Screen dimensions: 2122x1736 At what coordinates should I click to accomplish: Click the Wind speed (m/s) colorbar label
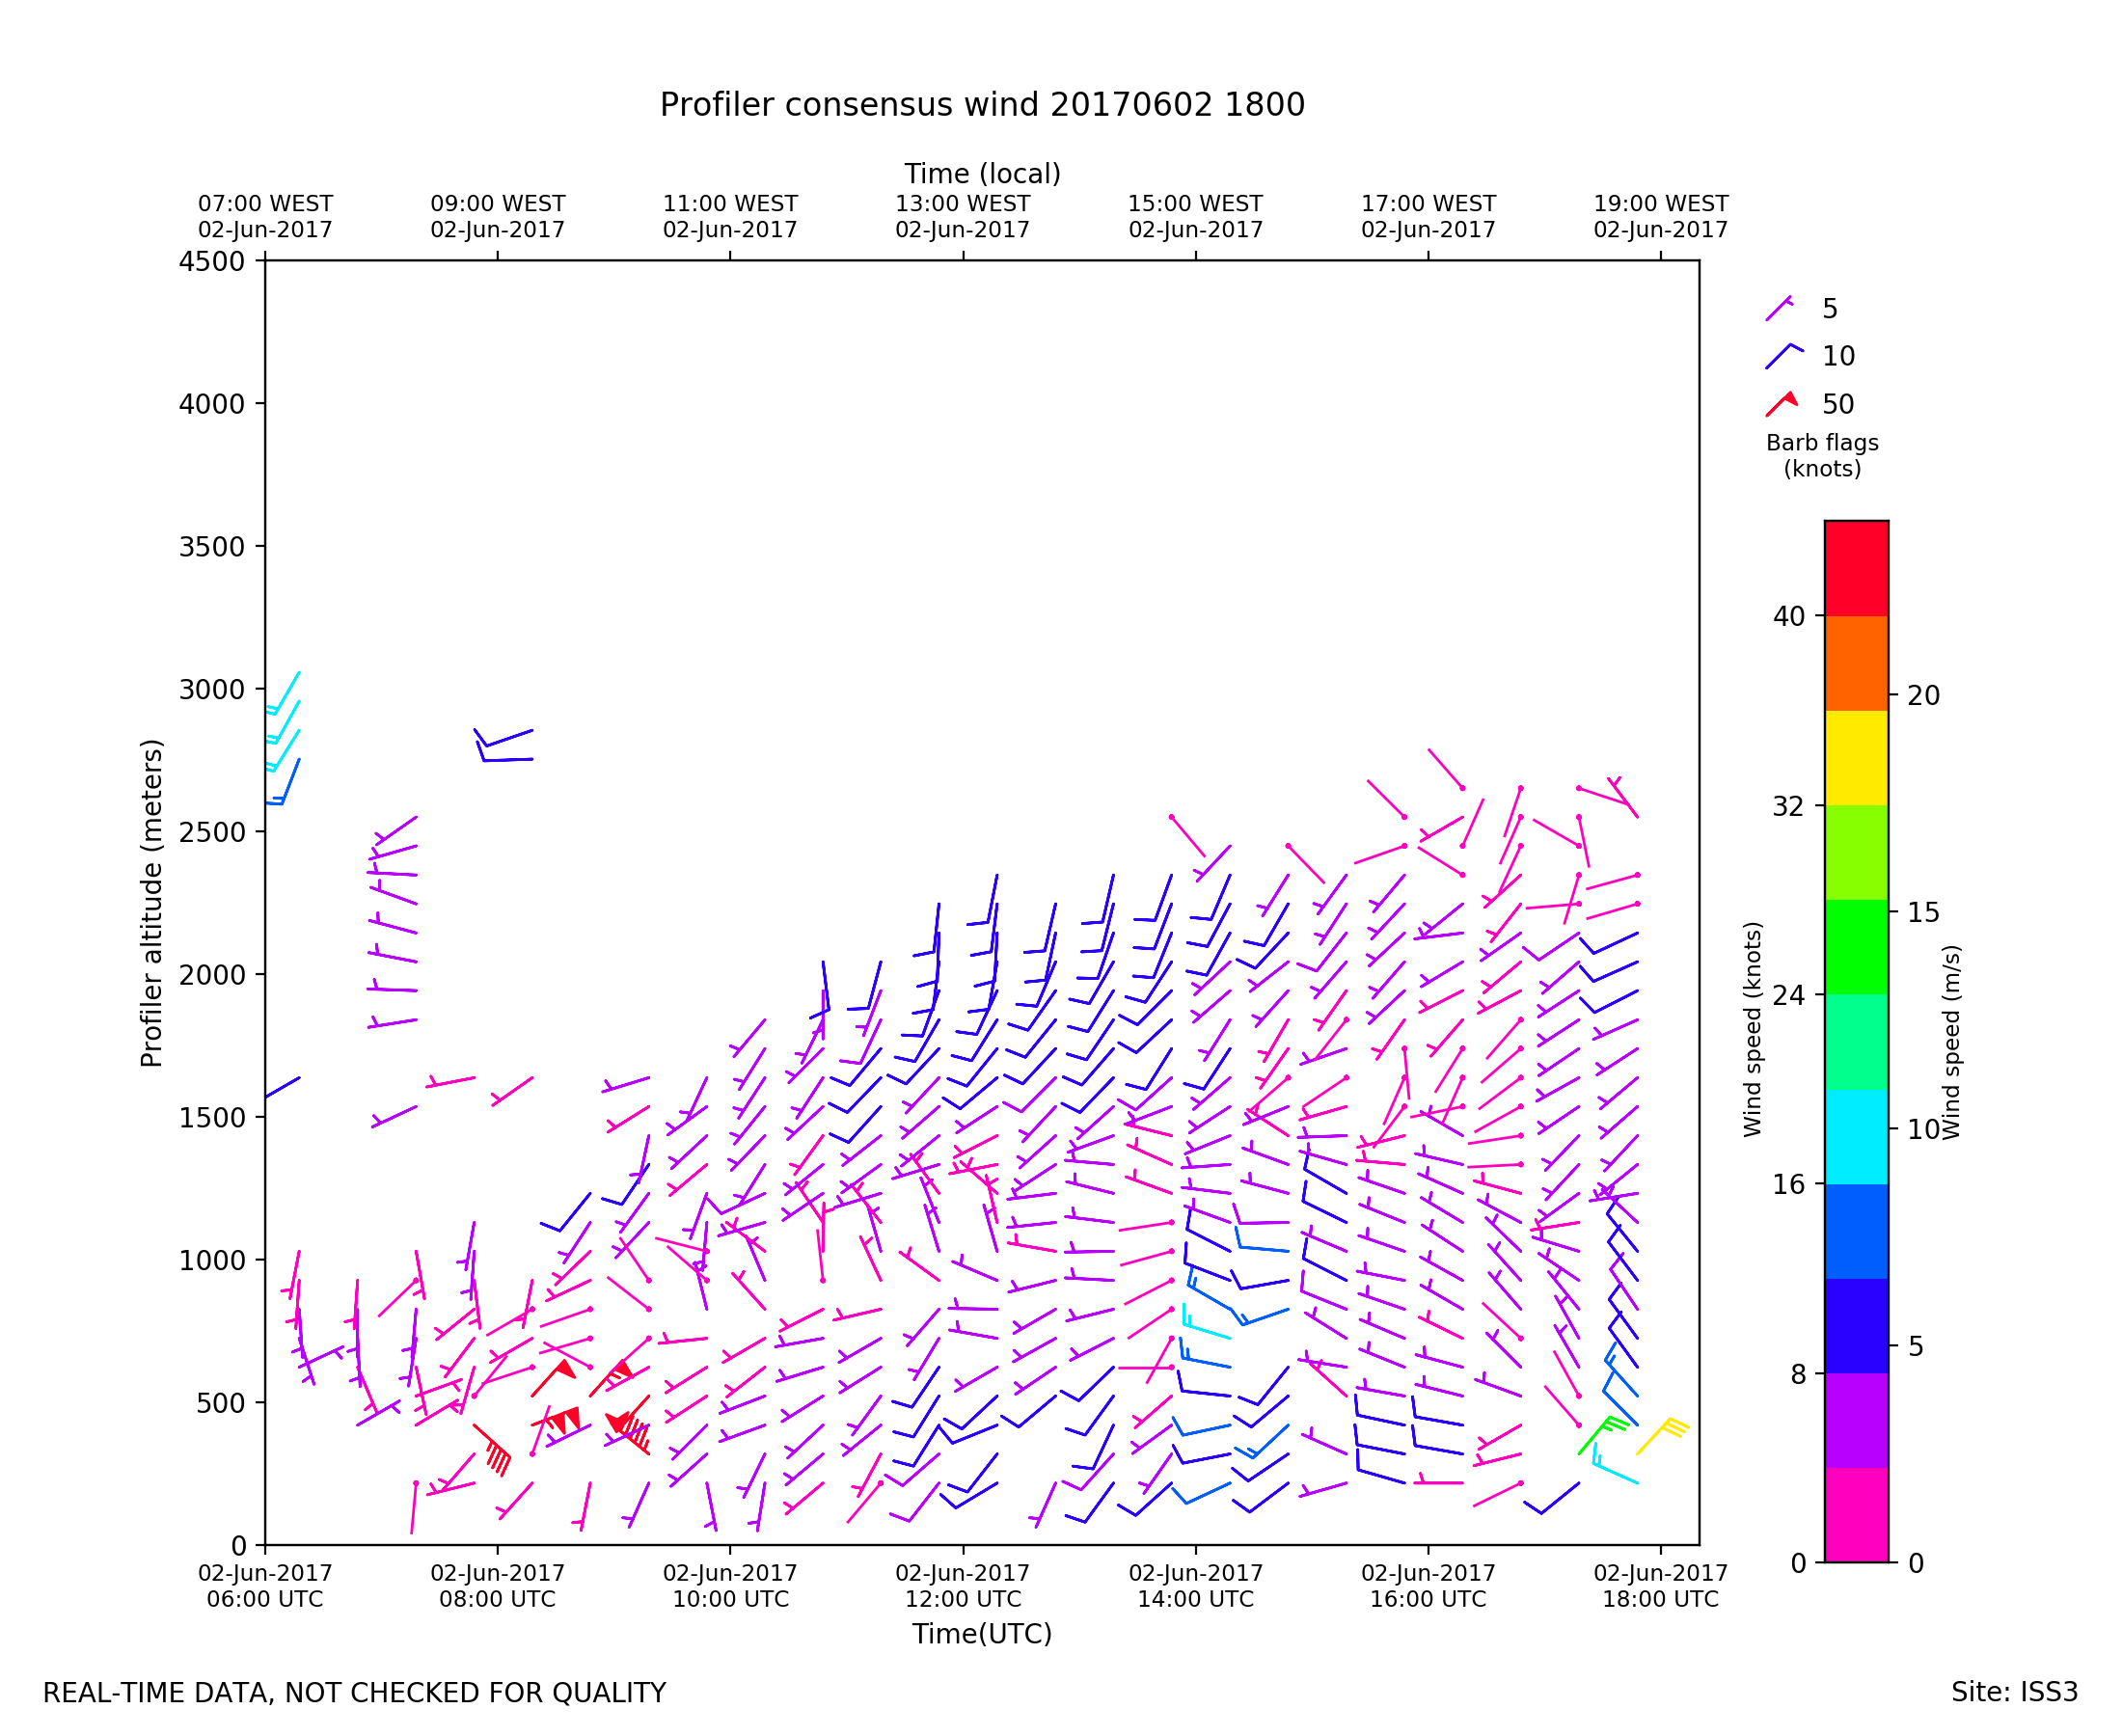click(x=1951, y=1042)
